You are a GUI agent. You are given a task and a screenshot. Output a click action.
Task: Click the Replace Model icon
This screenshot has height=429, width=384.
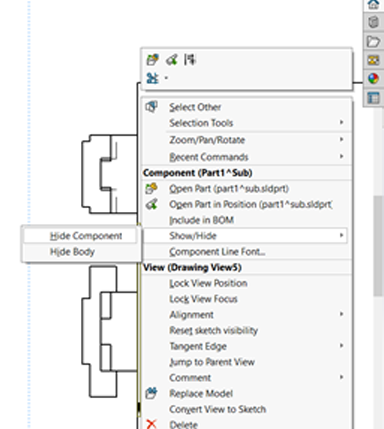pyautogui.click(x=152, y=393)
